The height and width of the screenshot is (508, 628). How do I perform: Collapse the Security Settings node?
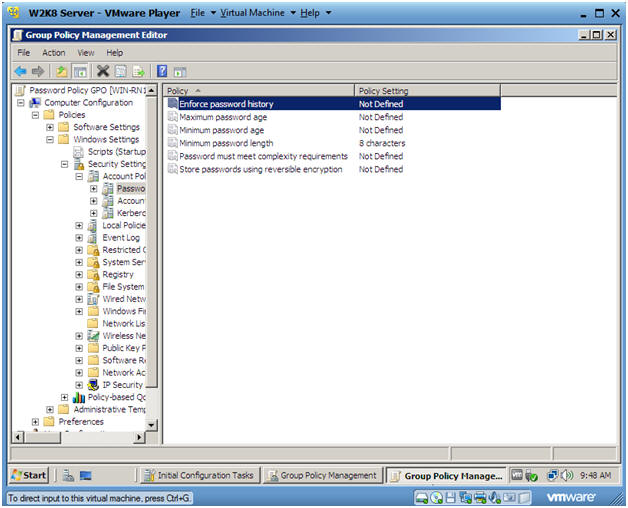(x=64, y=164)
